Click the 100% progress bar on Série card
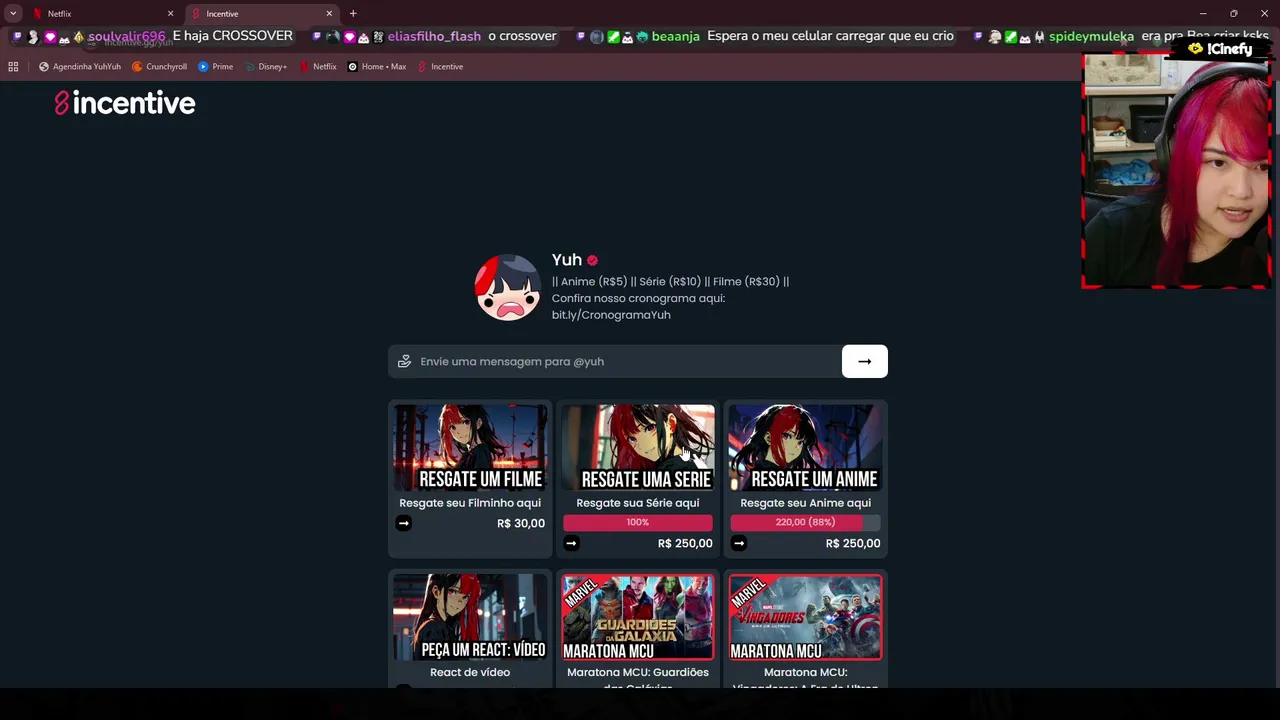The width and height of the screenshot is (1280, 720). [638, 522]
